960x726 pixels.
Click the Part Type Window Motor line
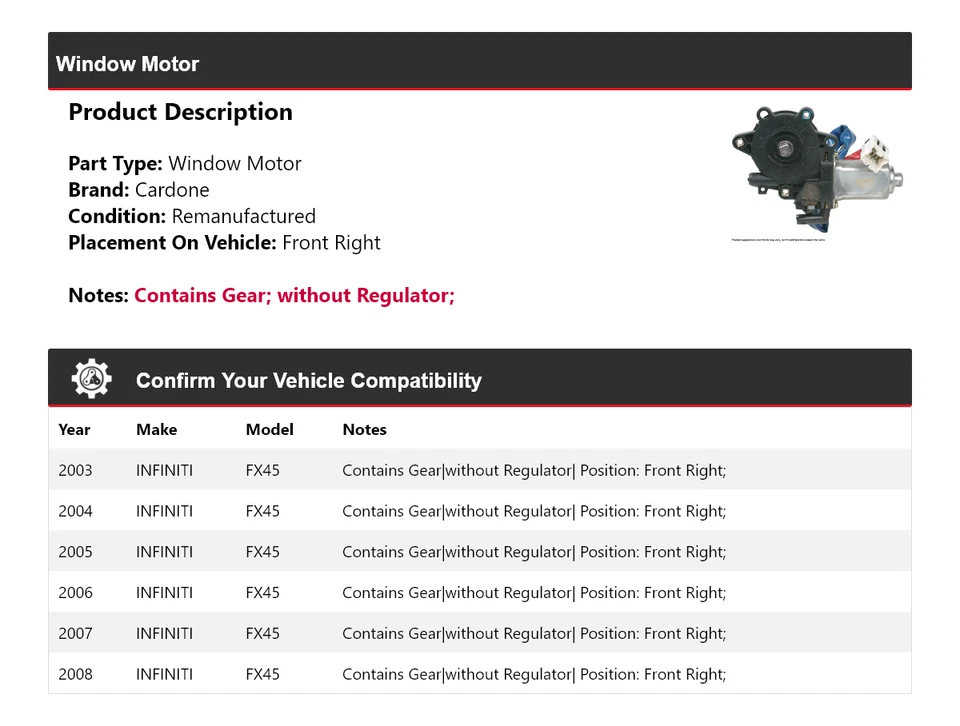click(x=184, y=163)
